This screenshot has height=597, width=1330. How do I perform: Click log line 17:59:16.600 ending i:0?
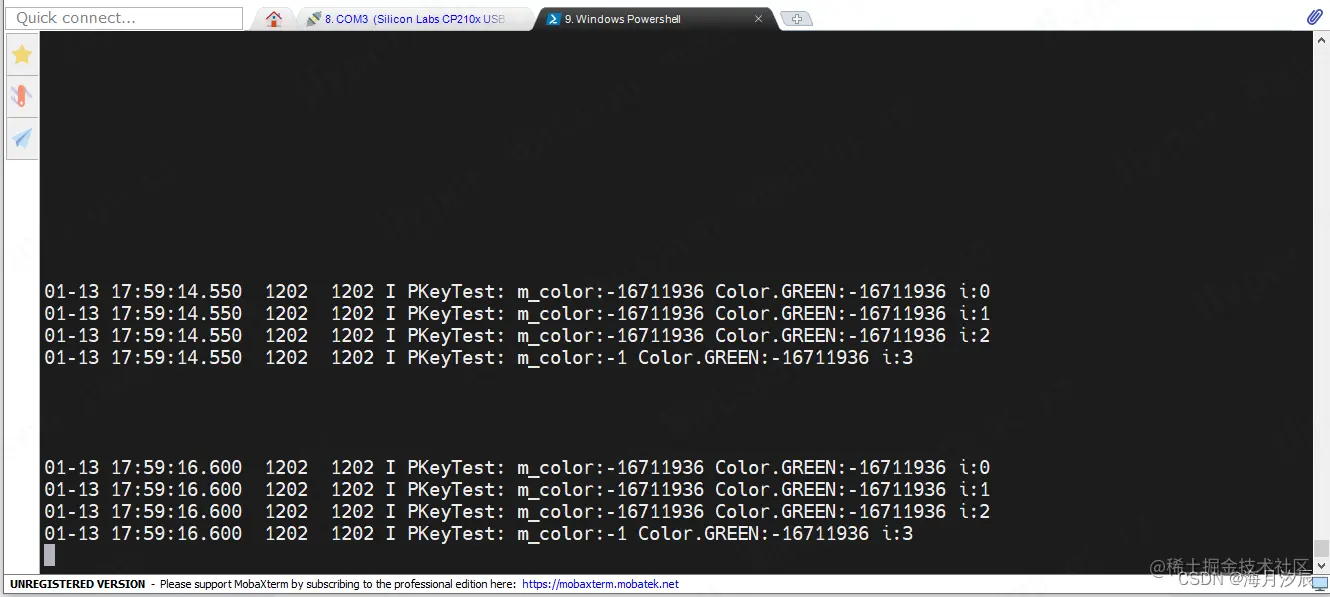click(x=517, y=468)
